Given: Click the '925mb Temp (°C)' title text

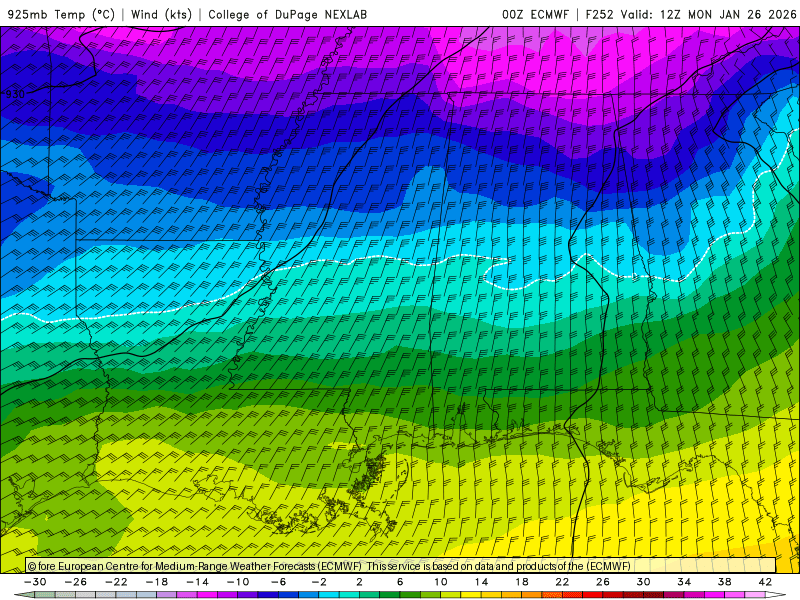Looking at the screenshot, I should point(61,14).
